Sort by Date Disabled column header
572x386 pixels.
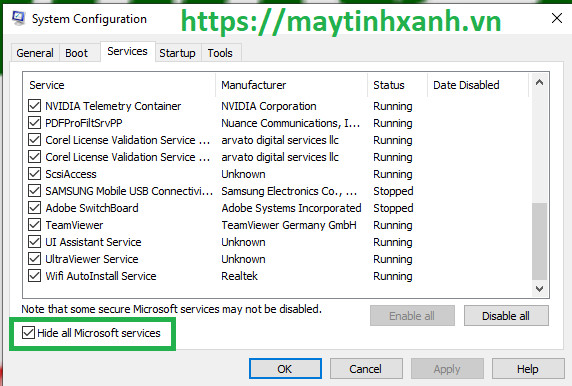coord(478,85)
